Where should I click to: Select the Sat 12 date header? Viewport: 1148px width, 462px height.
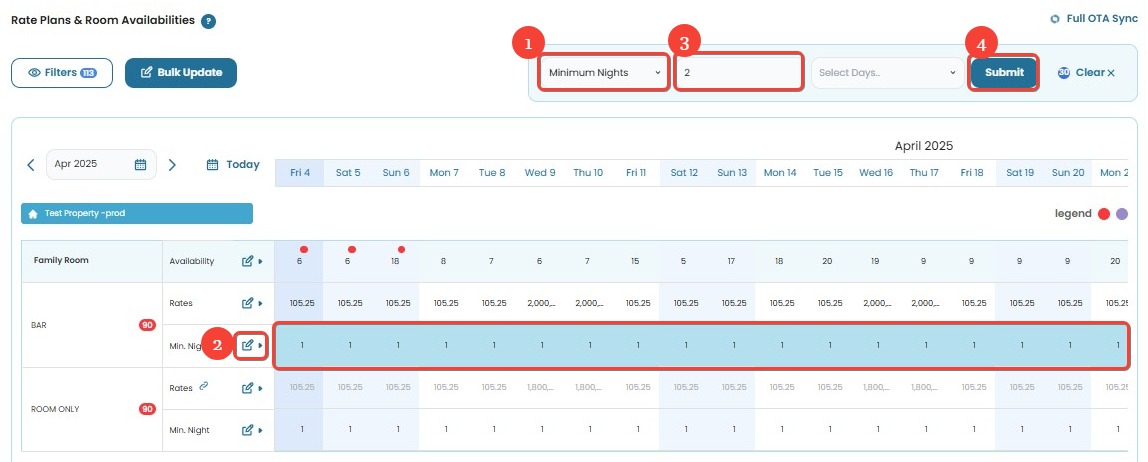684,173
